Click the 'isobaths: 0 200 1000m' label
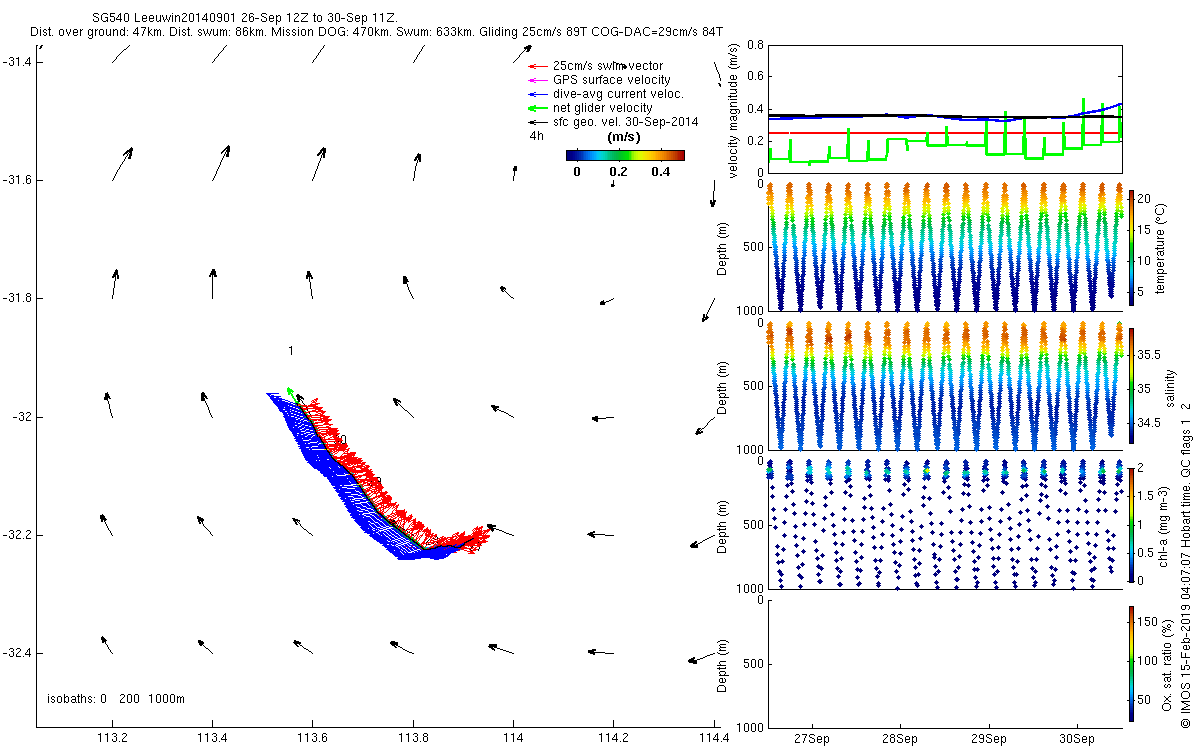 pos(116,699)
